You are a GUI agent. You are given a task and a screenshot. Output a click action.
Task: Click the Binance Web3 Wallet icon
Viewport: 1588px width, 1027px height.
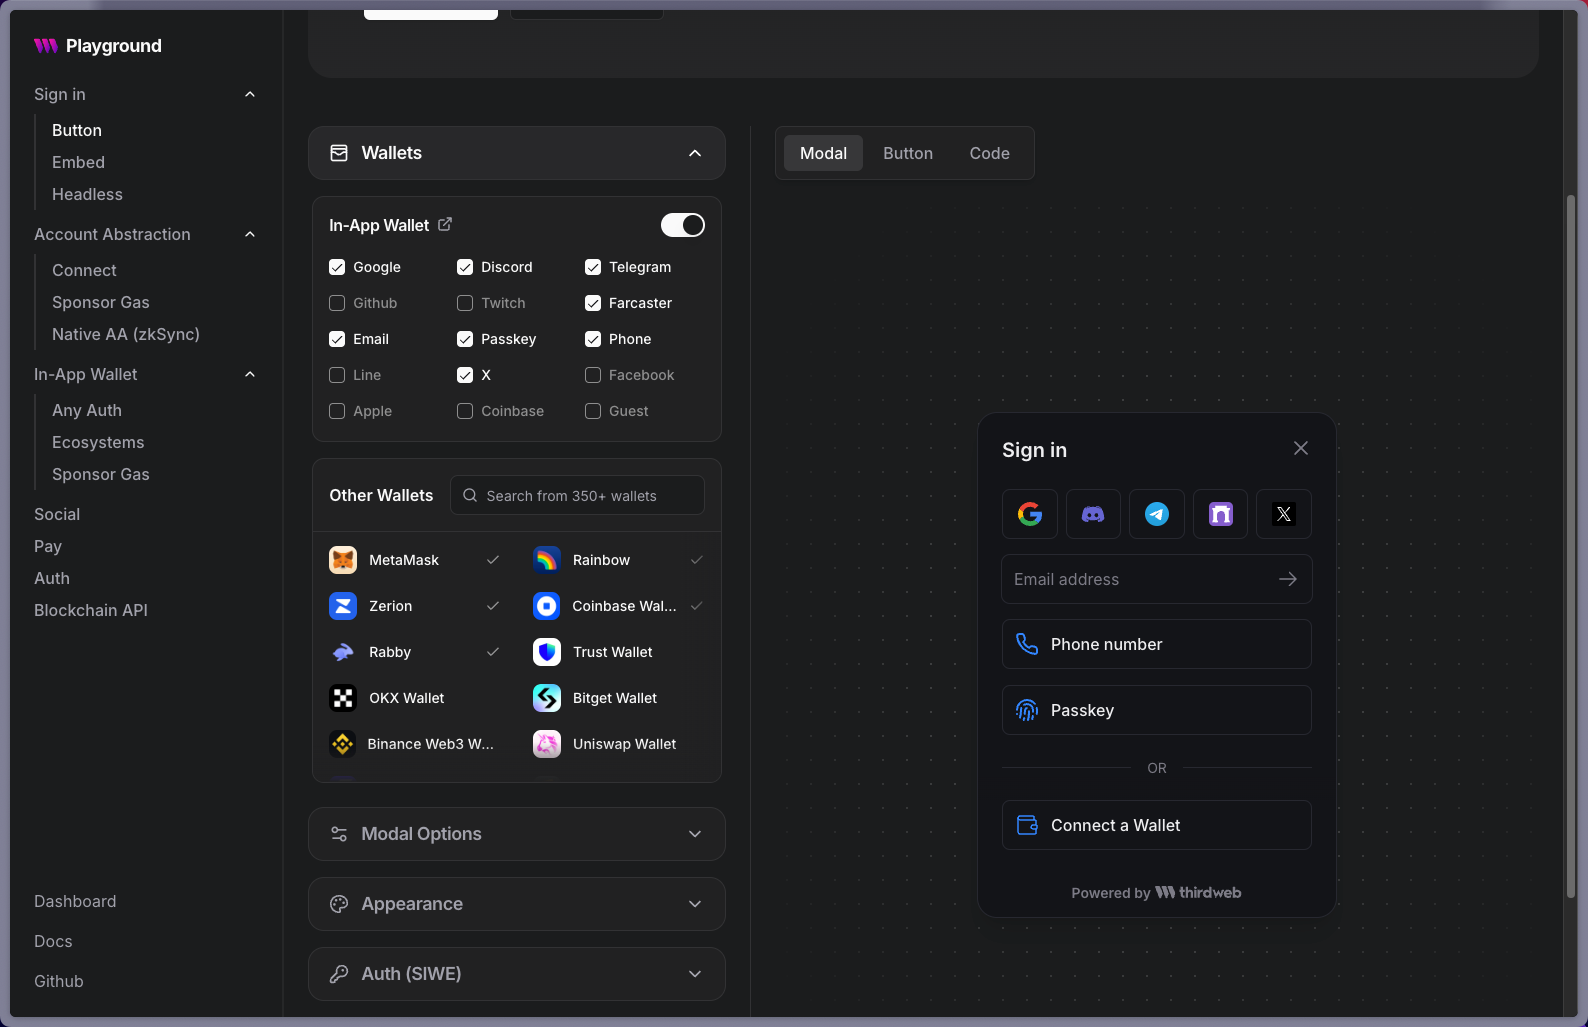click(x=343, y=744)
